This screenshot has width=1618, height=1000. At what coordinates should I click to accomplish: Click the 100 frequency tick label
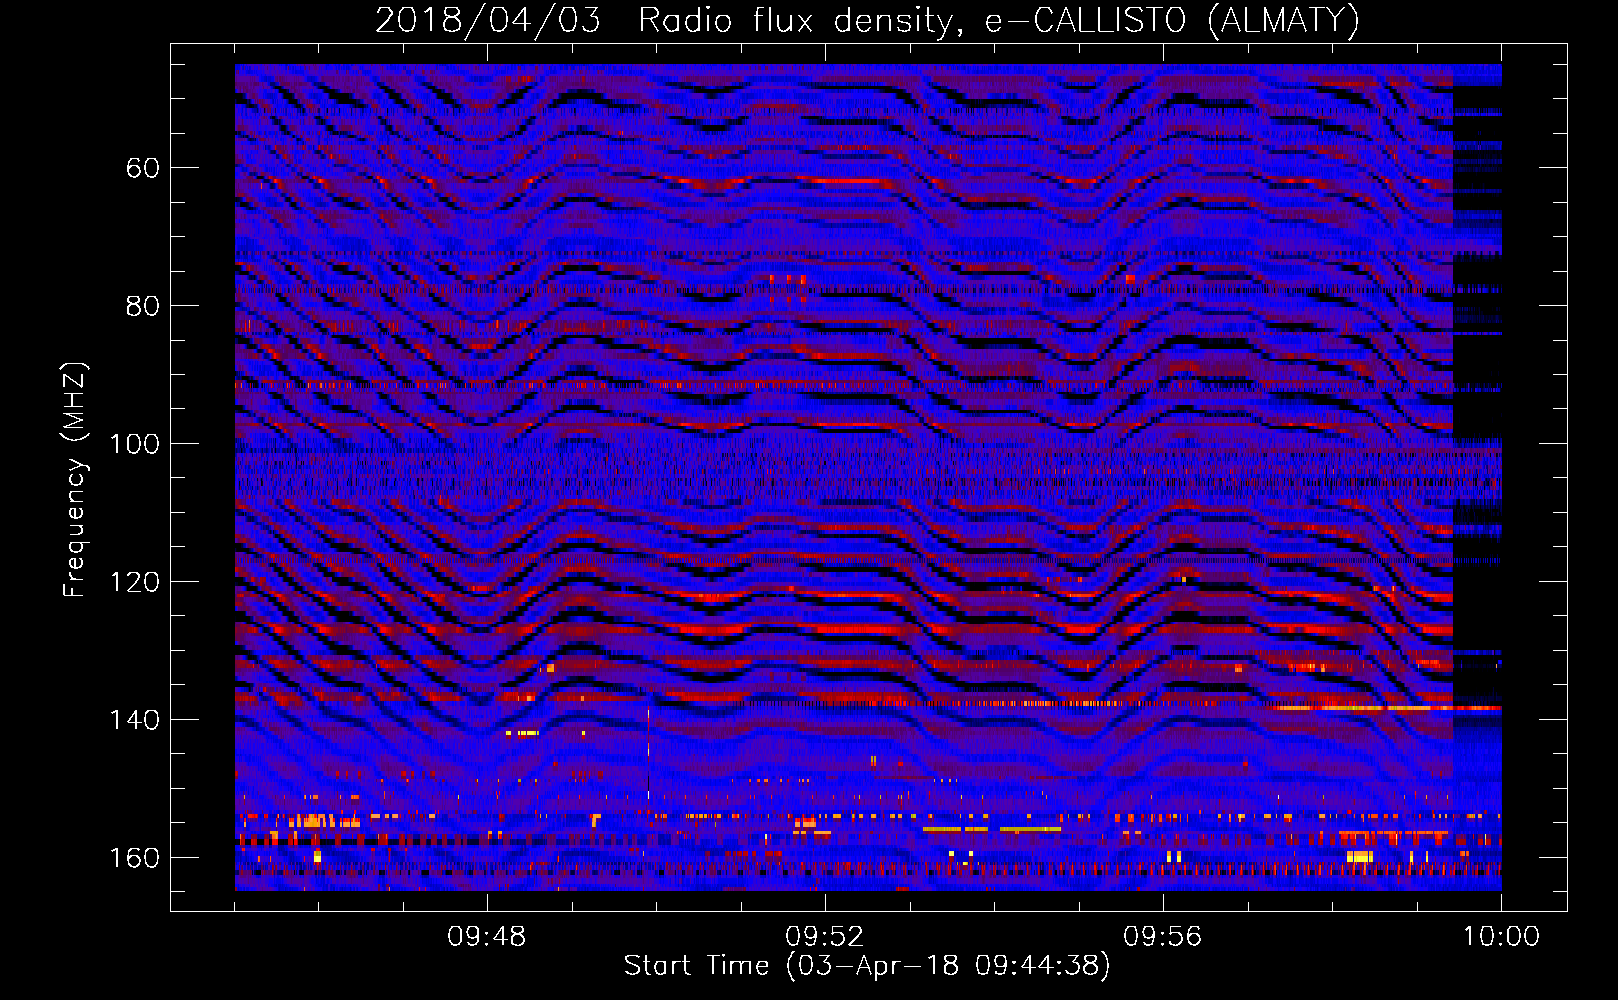coord(135,444)
